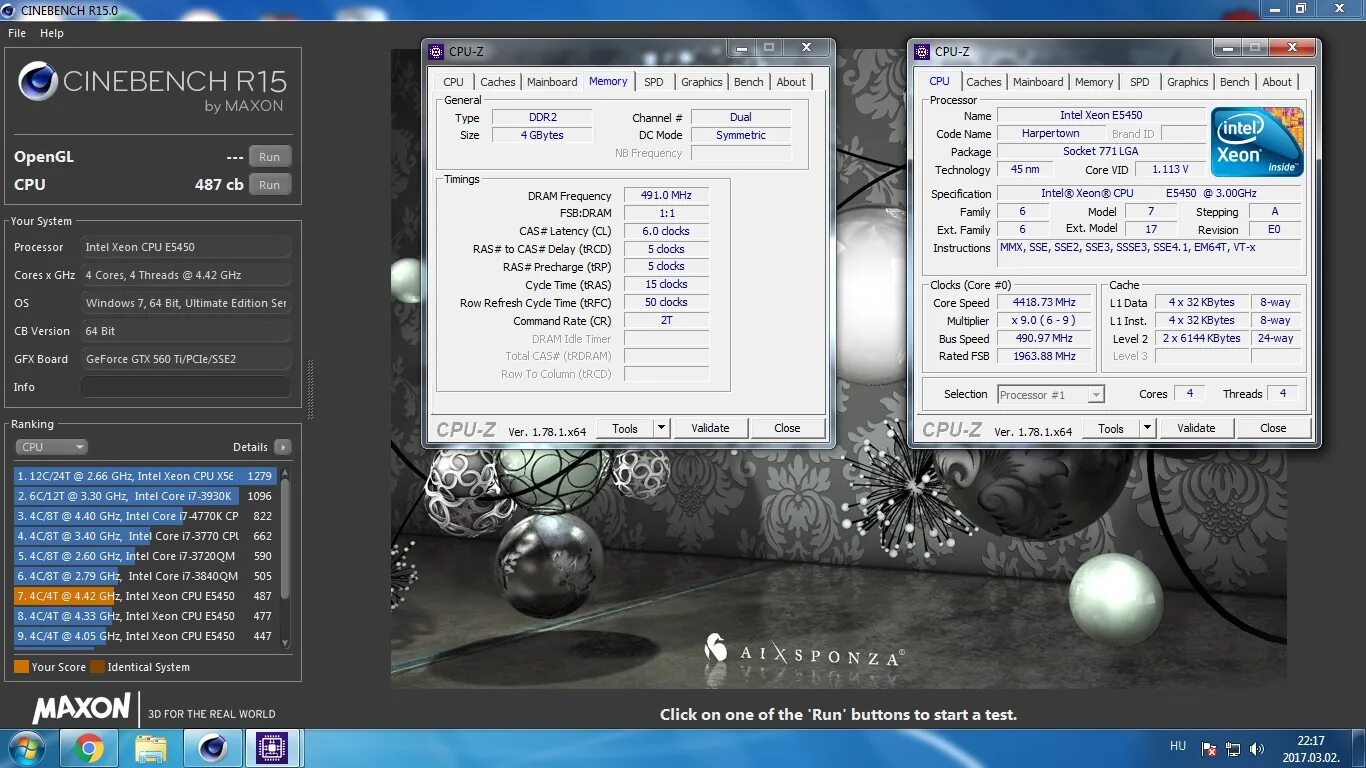Run the CPU benchmark
The width and height of the screenshot is (1366, 768).
tap(270, 185)
